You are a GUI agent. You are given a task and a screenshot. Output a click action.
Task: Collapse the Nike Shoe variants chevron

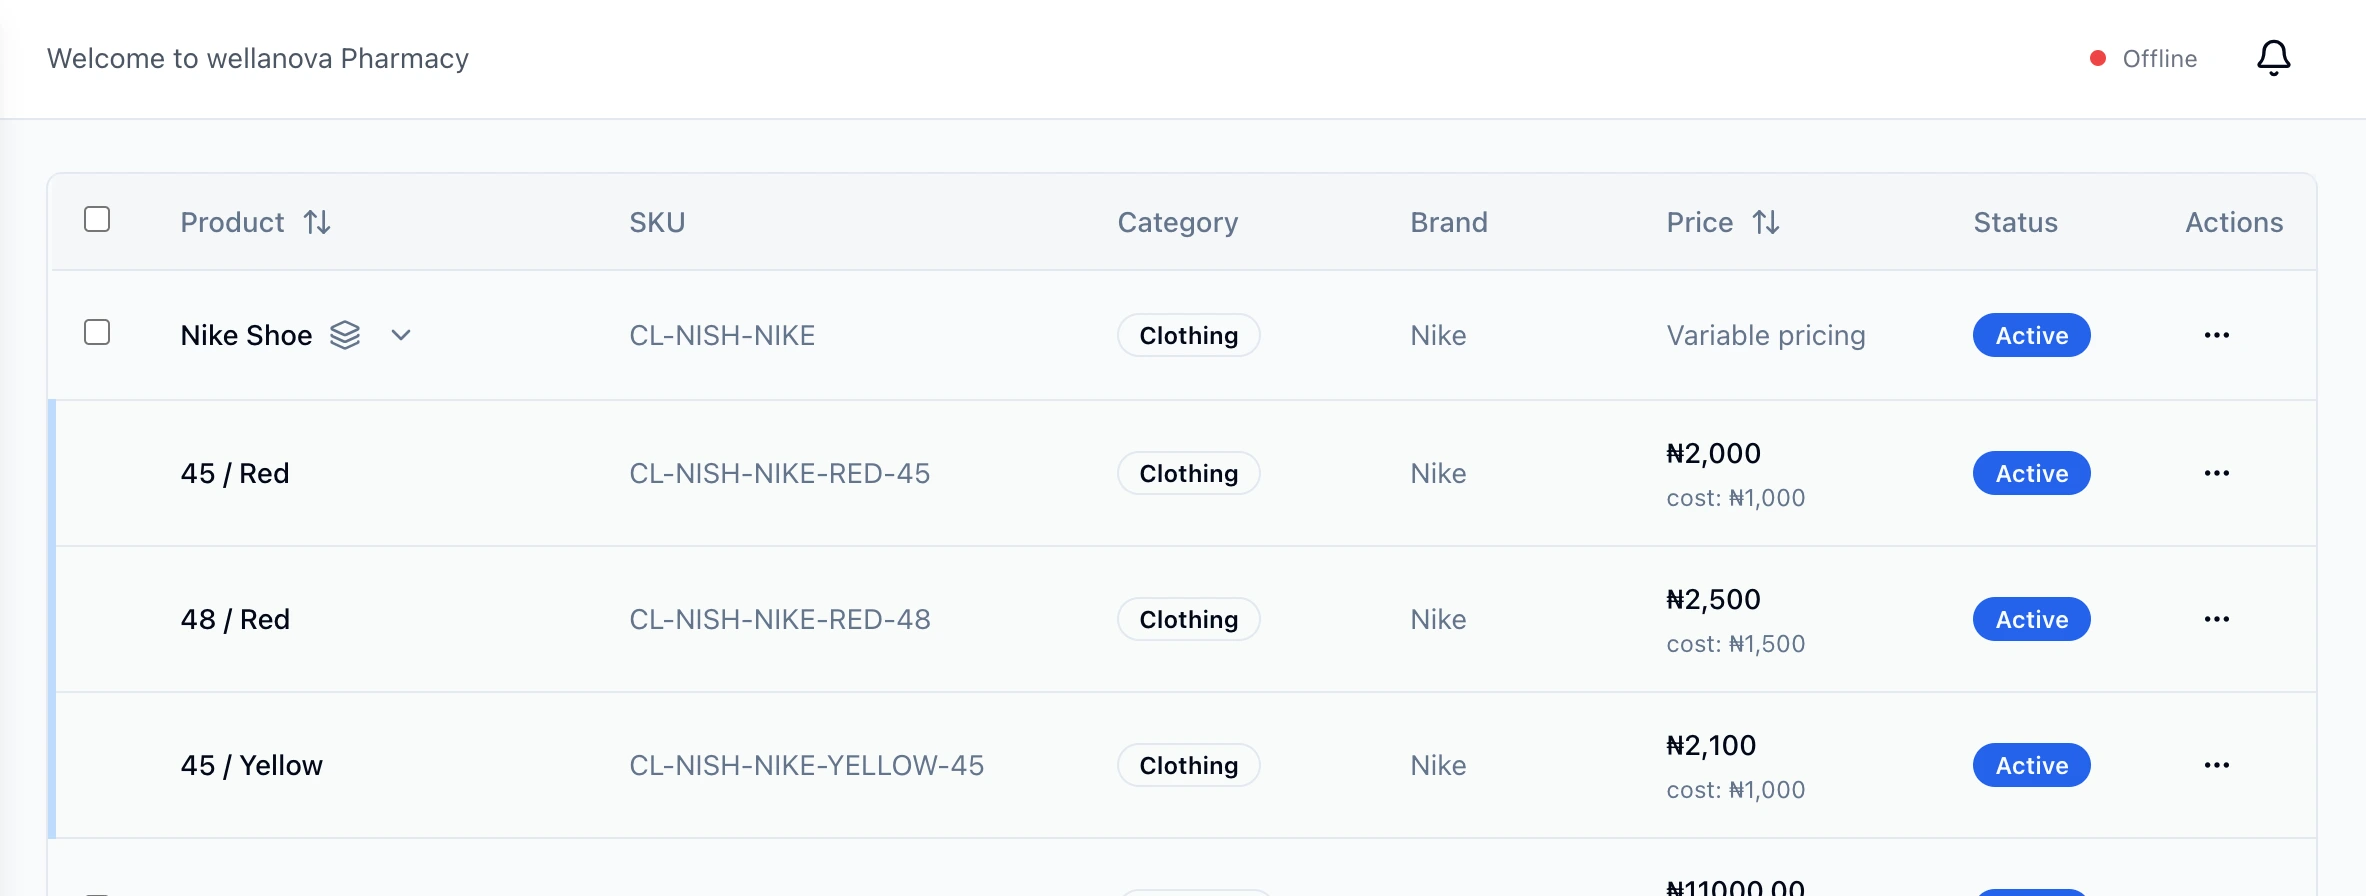[401, 335]
